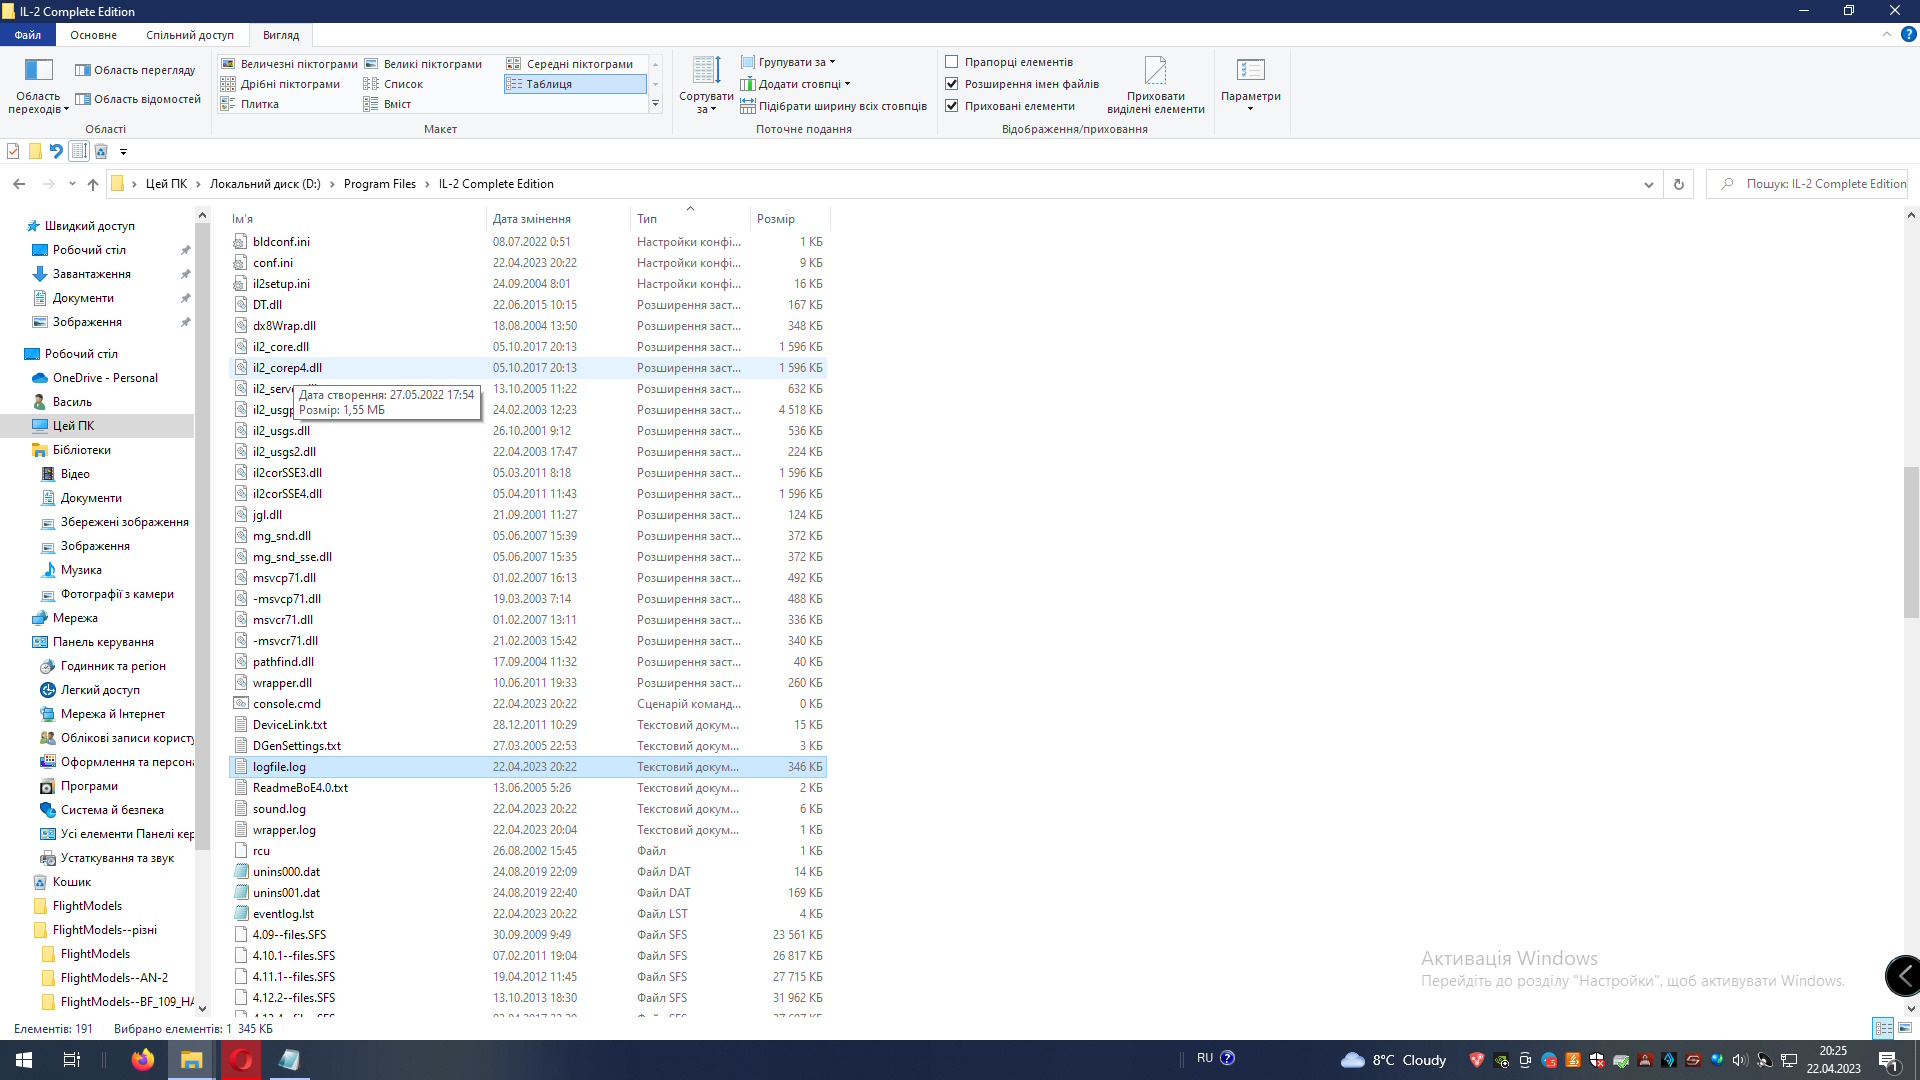1920x1080 pixels.
Task: Open Firefox from the taskbar
Action: 142,1060
